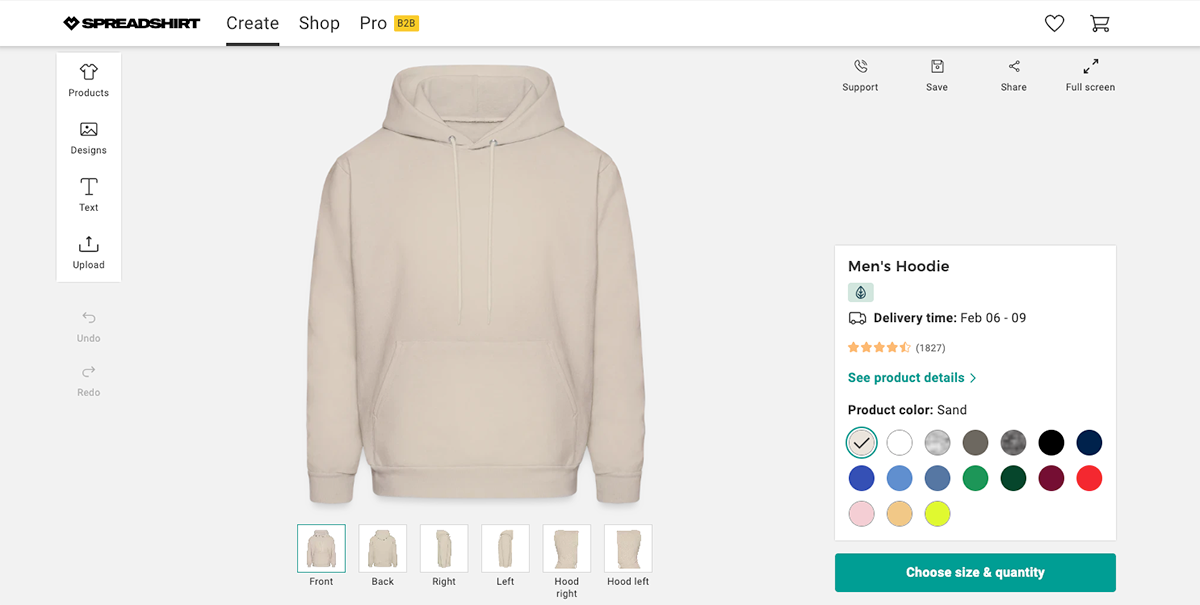Image resolution: width=1200 pixels, height=605 pixels.
Task: Show the Back view thumbnail
Action: [383, 549]
